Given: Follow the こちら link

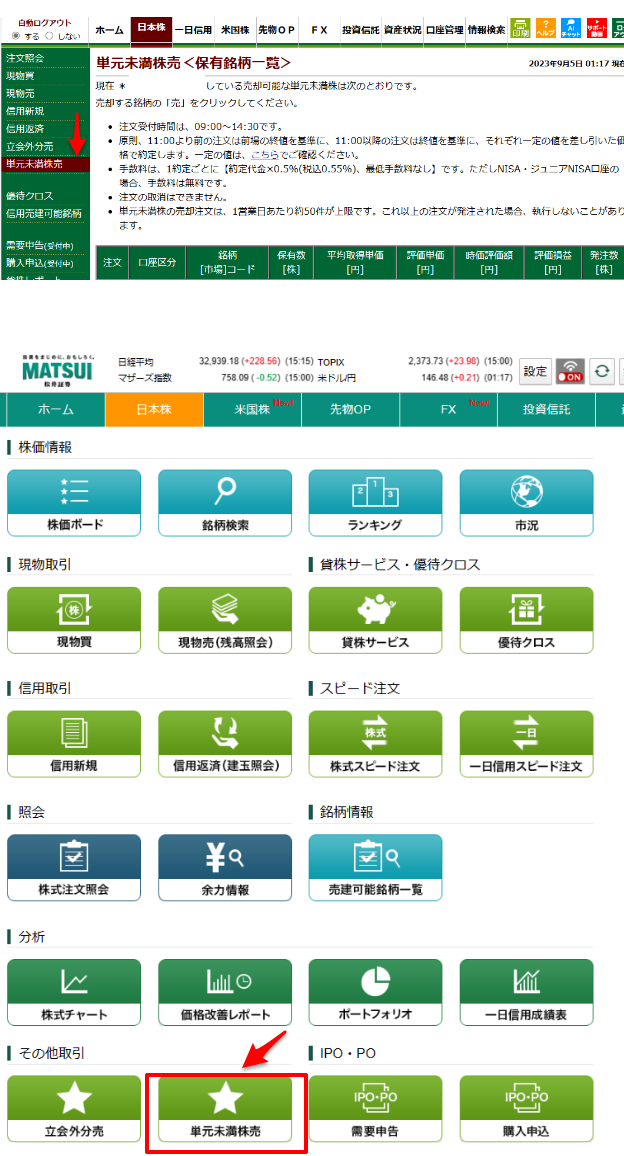Looking at the screenshot, I should 265,155.
